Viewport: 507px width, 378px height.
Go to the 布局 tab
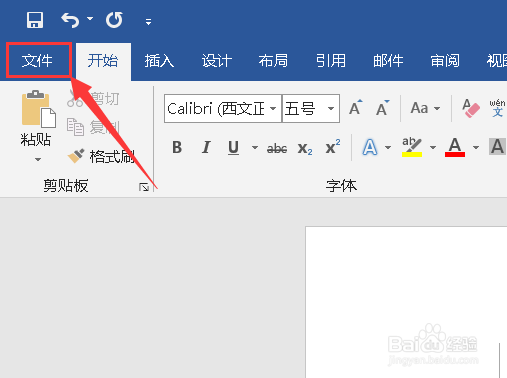[x=273, y=61]
